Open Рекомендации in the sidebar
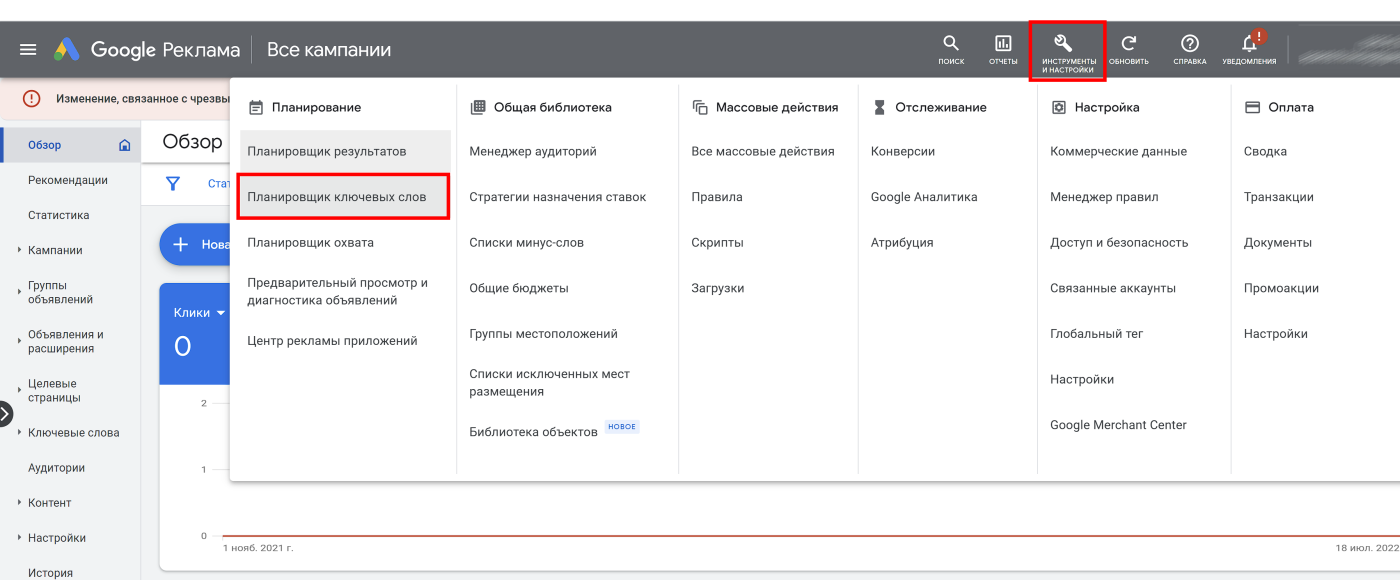Viewport: 1400px width, 580px height. click(x=68, y=180)
